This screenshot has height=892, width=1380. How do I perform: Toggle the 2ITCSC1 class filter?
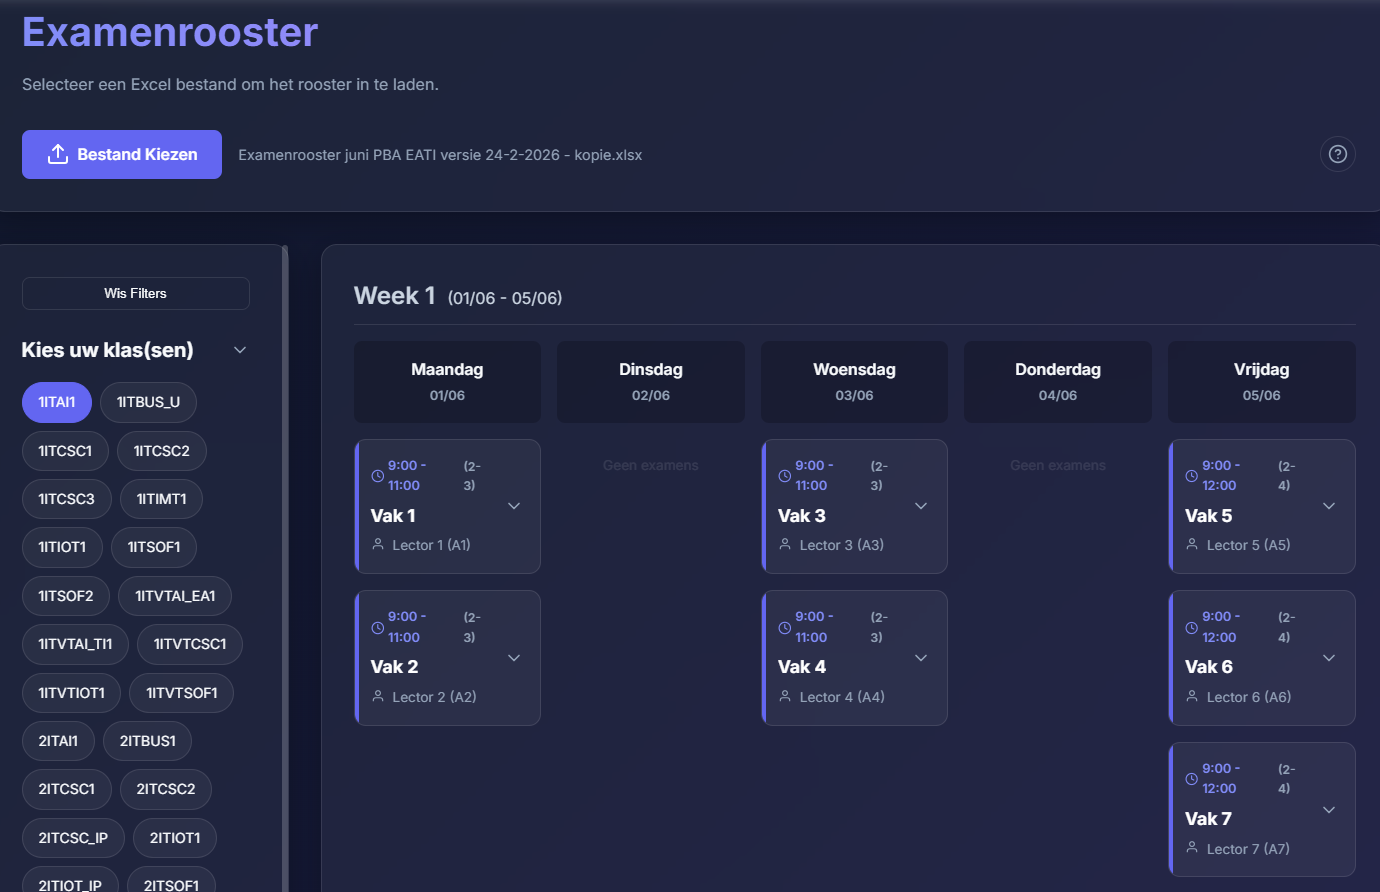coord(67,789)
